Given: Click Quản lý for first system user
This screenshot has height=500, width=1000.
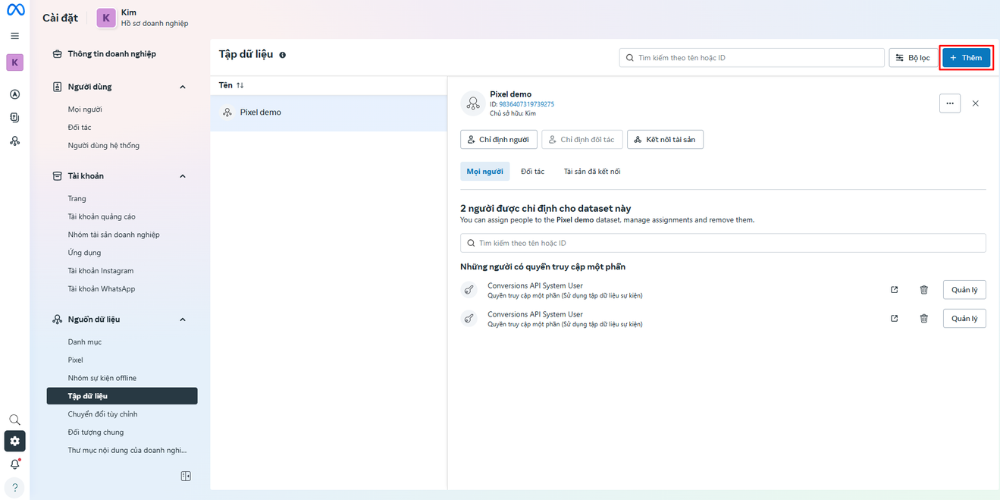Looking at the screenshot, I should point(964,290).
